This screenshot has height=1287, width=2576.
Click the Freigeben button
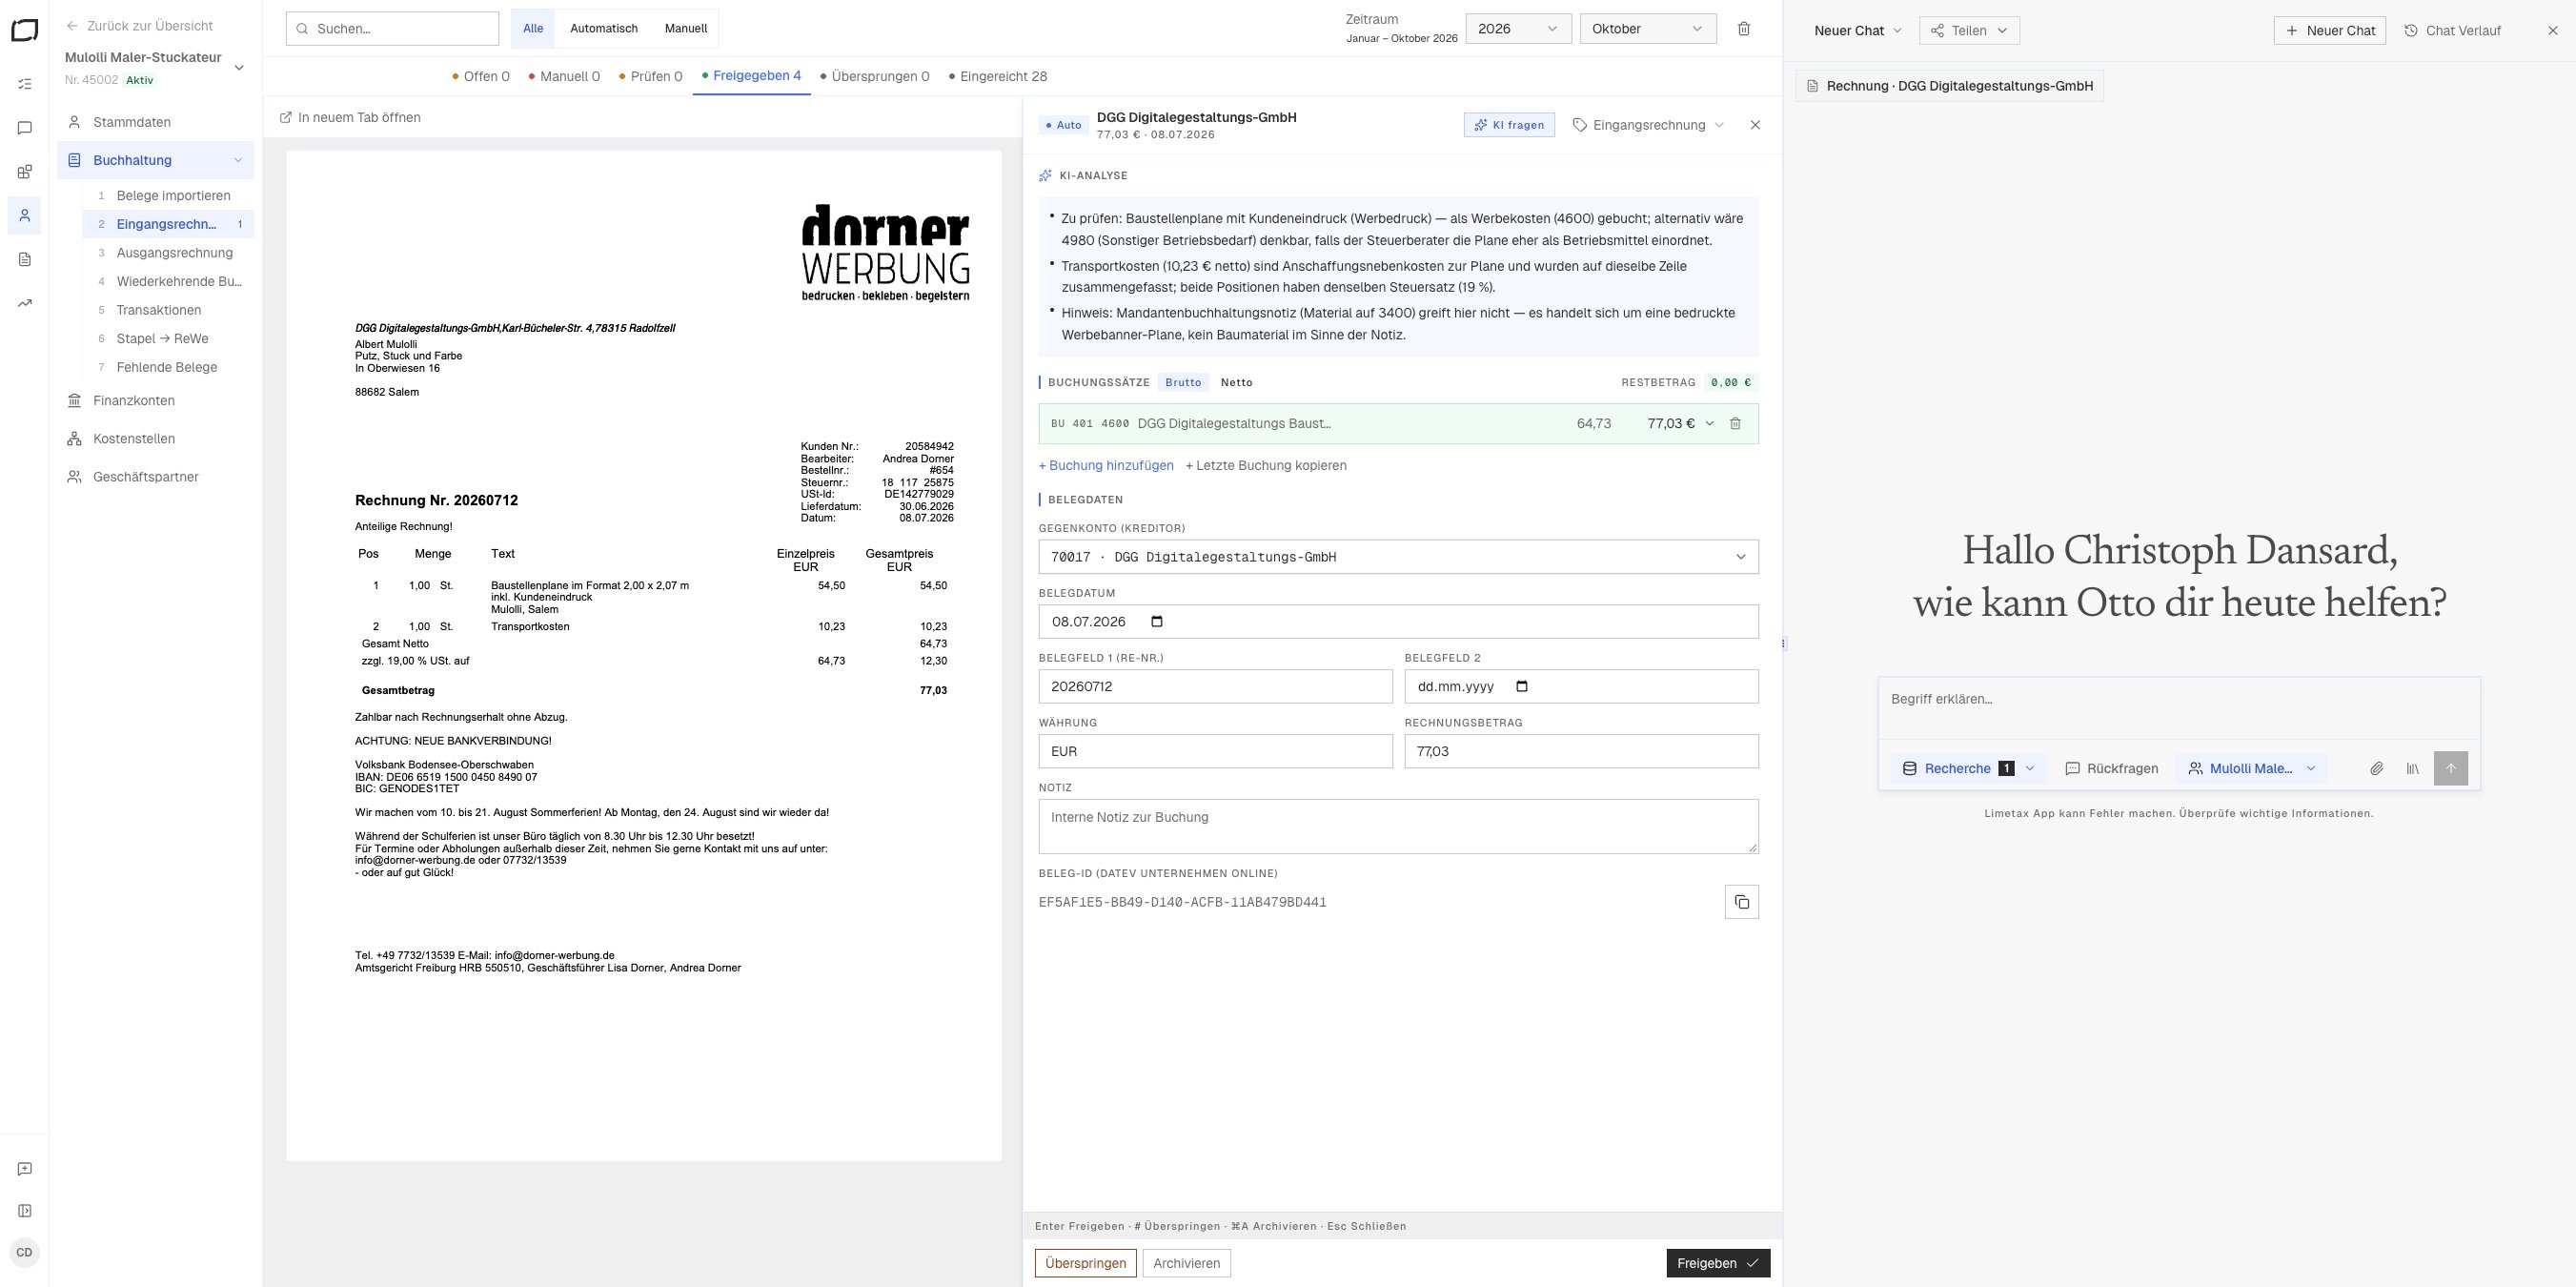tap(1718, 1263)
